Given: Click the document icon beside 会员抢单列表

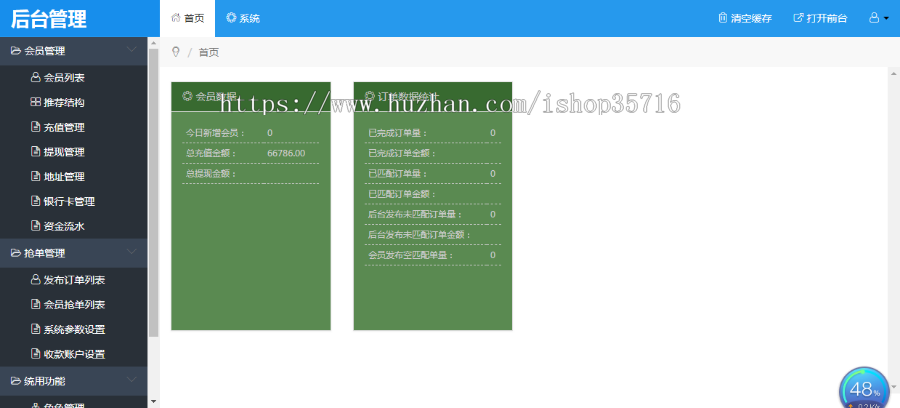Looking at the screenshot, I should tap(36, 304).
